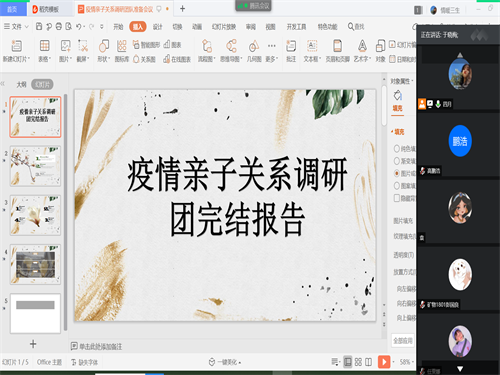This screenshot has height=375, width=500.
Task: Click the save icon in quick toolbar
Action: tap(39, 26)
